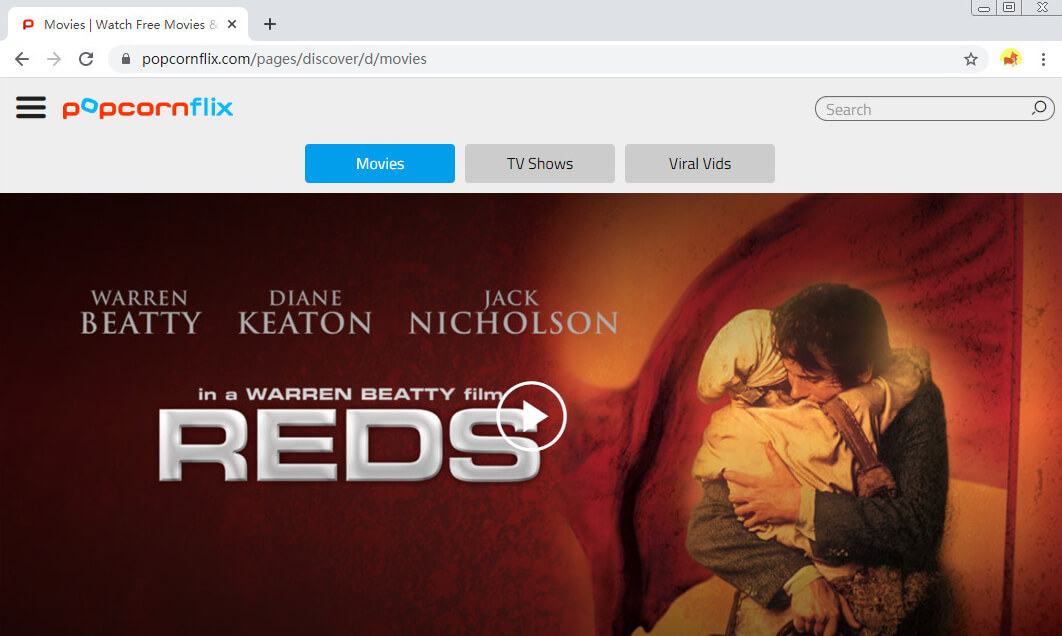Image resolution: width=1062 pixels, height=636 pixels.
Task: Open the hamburger navigation menu
Action: pos(30,108)
